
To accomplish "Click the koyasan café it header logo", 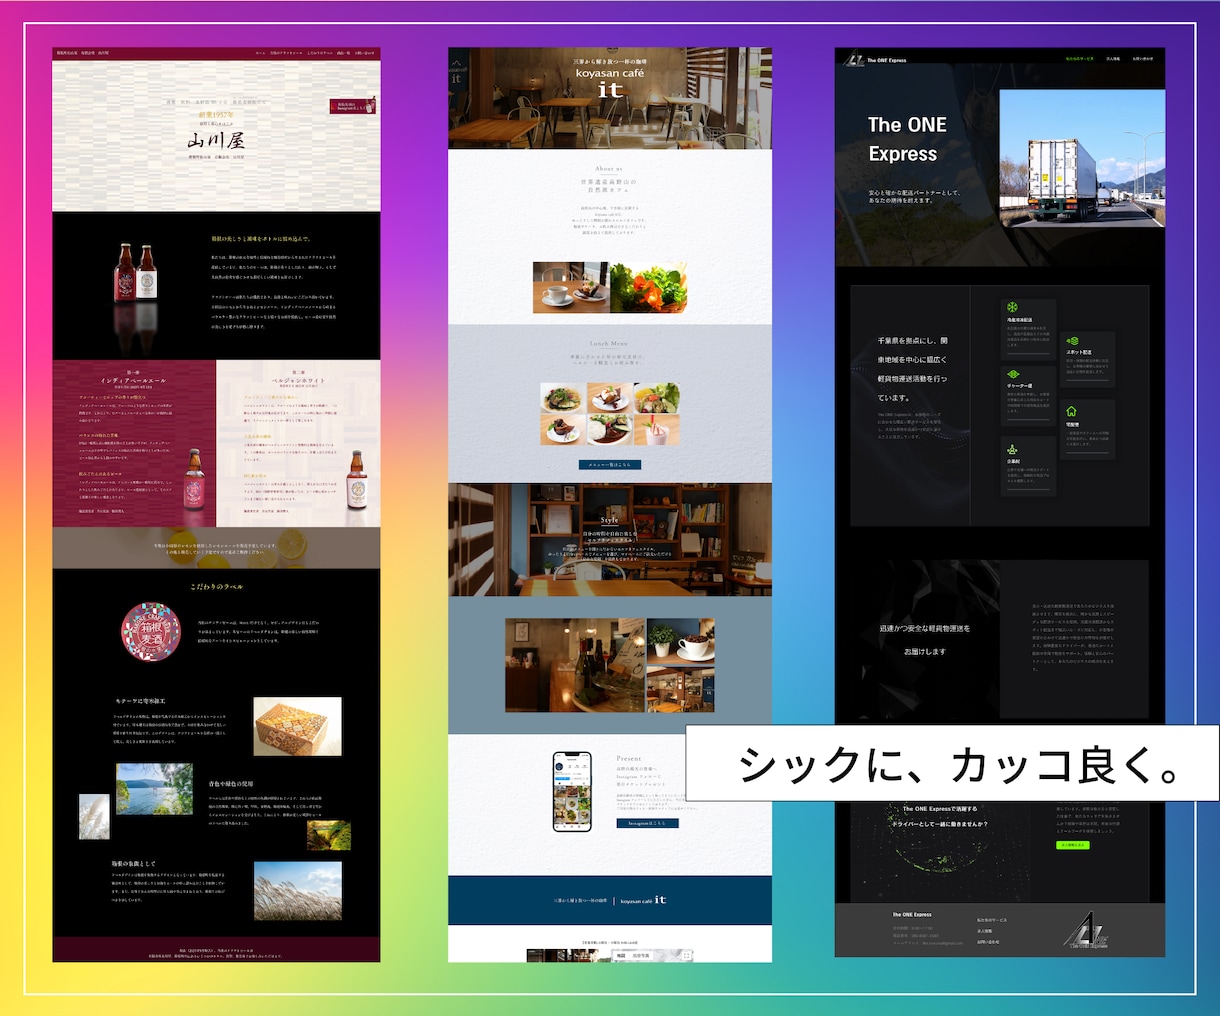I will click(610, 82).
